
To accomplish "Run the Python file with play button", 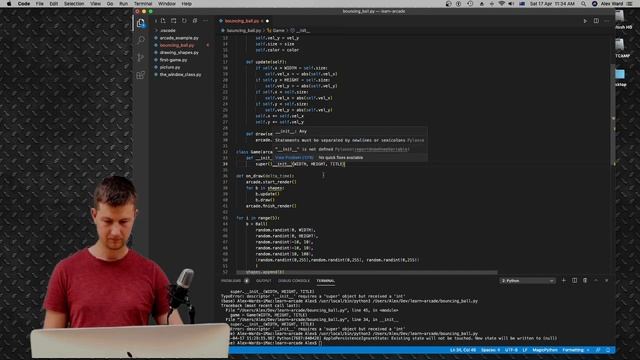I will click(x=585, y=21).
